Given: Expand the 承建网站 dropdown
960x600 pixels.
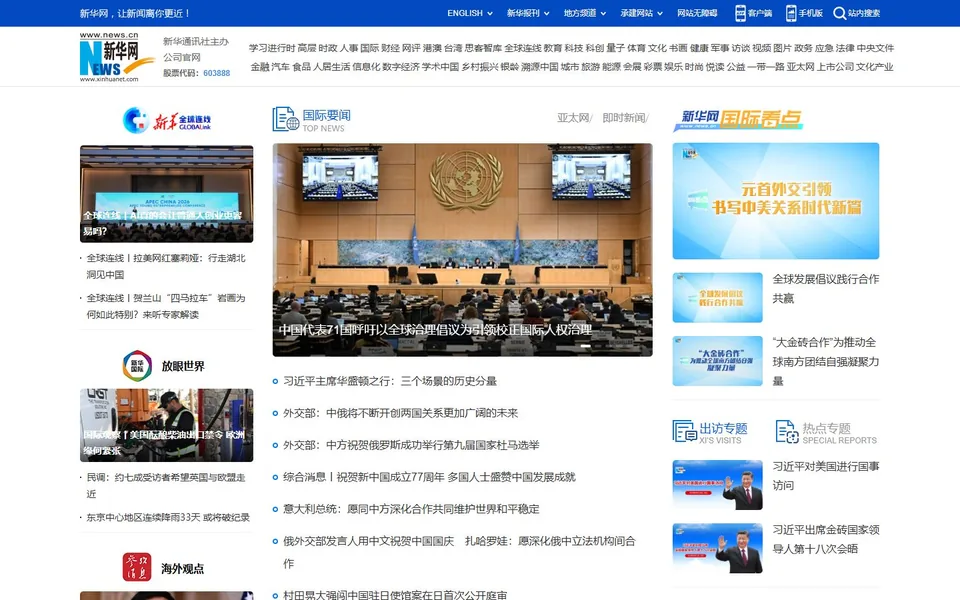Looking at the screenshot, I should coord(641,13).
